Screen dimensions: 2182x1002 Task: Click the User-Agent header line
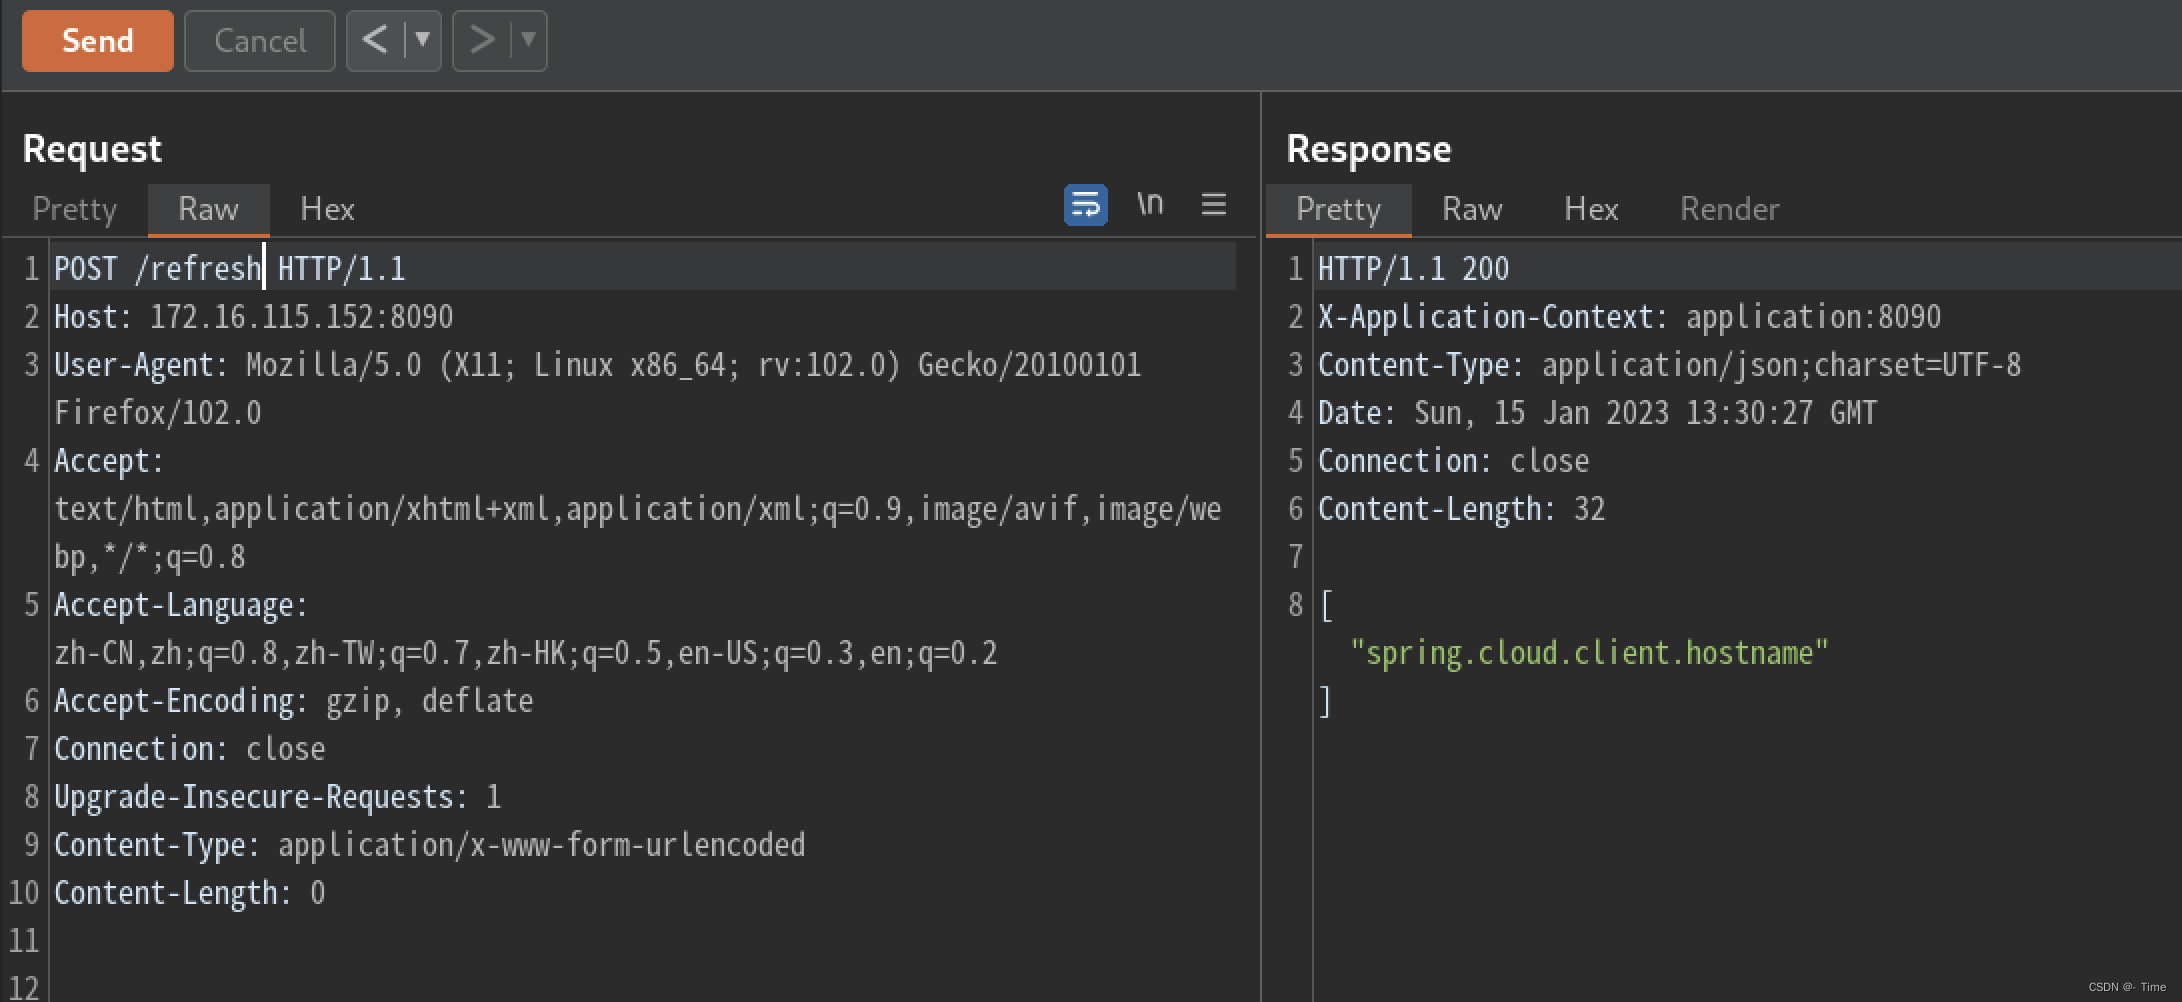(x=597, y=388)
